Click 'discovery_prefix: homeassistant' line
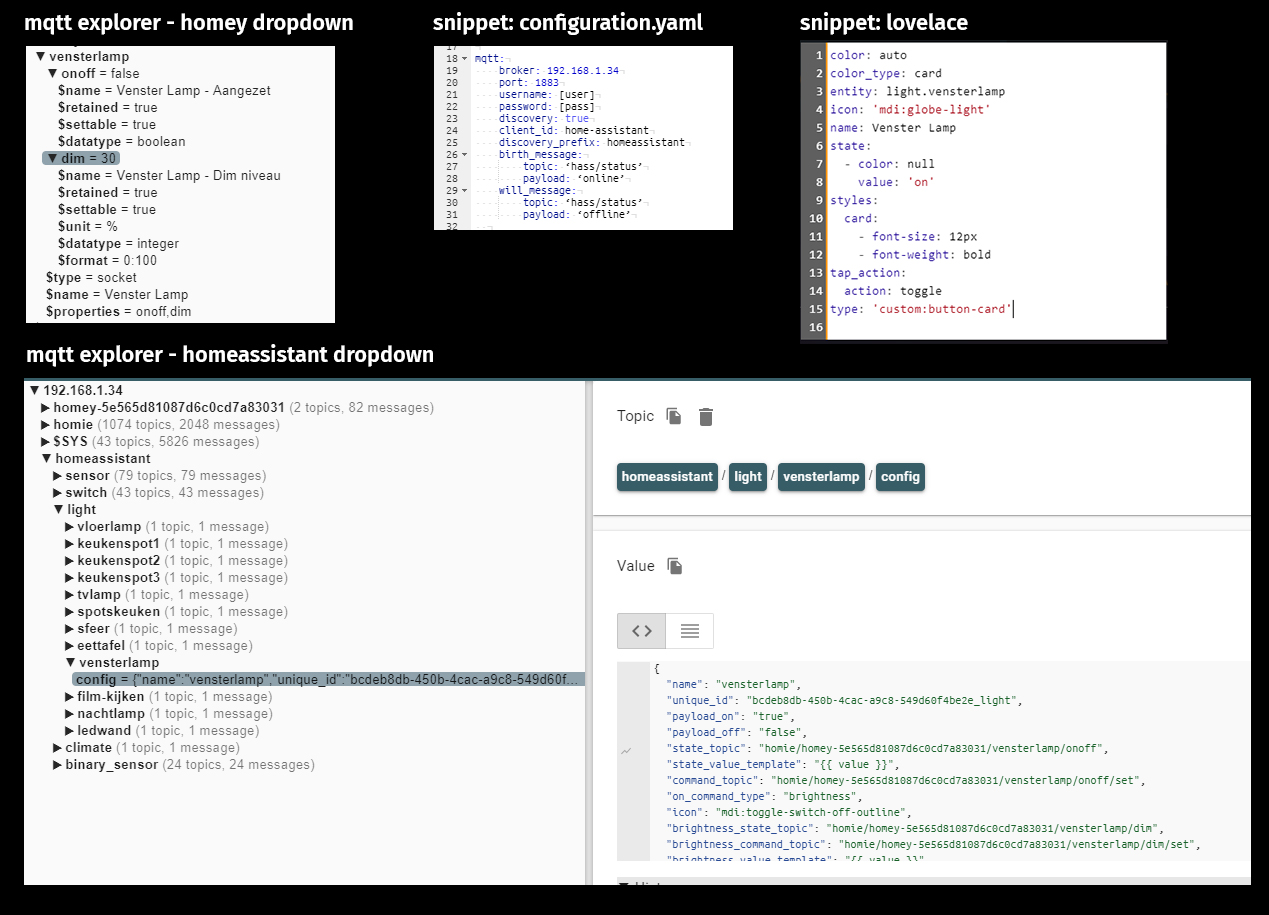This screenshot has width=1269, height=915. click(592, 143)
